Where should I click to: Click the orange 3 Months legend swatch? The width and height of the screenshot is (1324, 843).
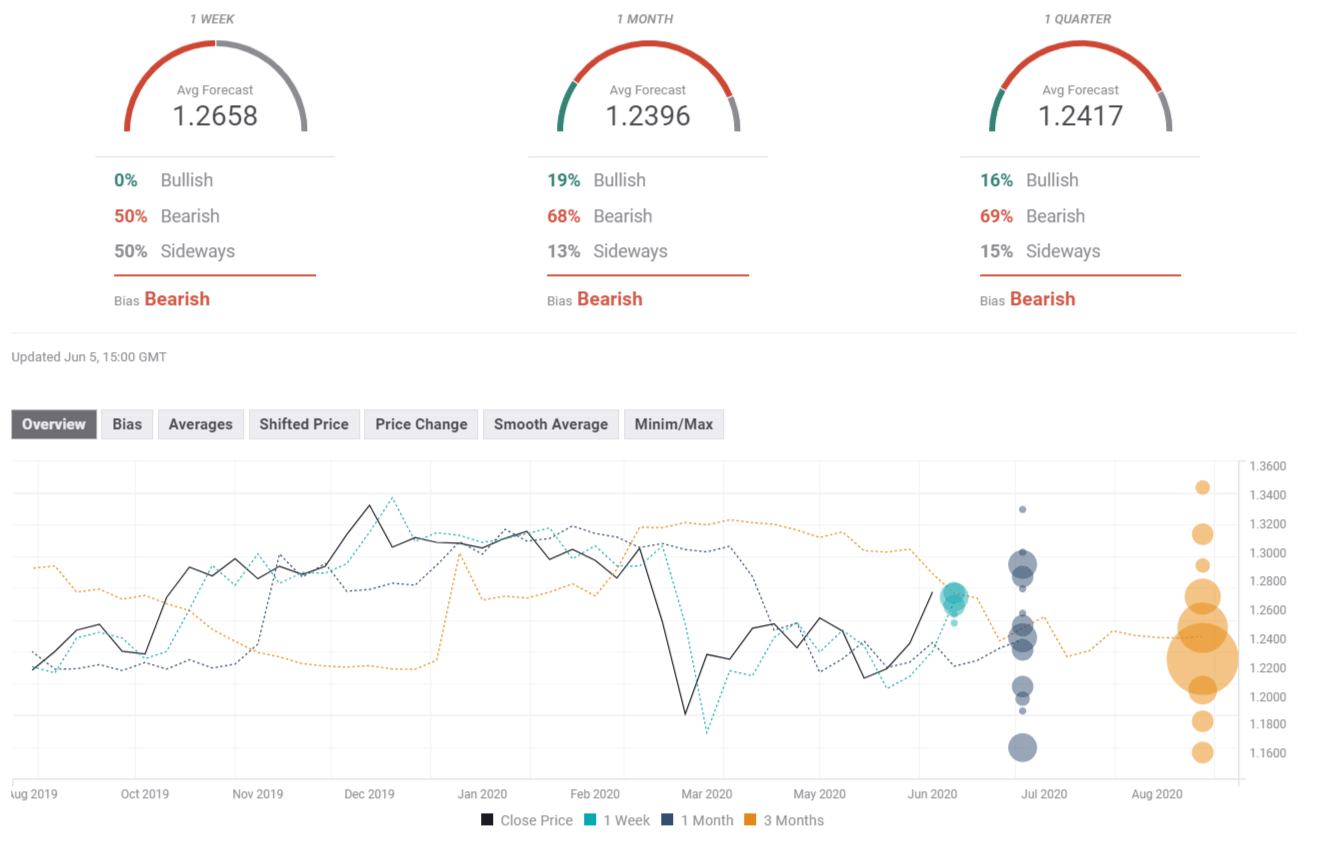point(749,820)
